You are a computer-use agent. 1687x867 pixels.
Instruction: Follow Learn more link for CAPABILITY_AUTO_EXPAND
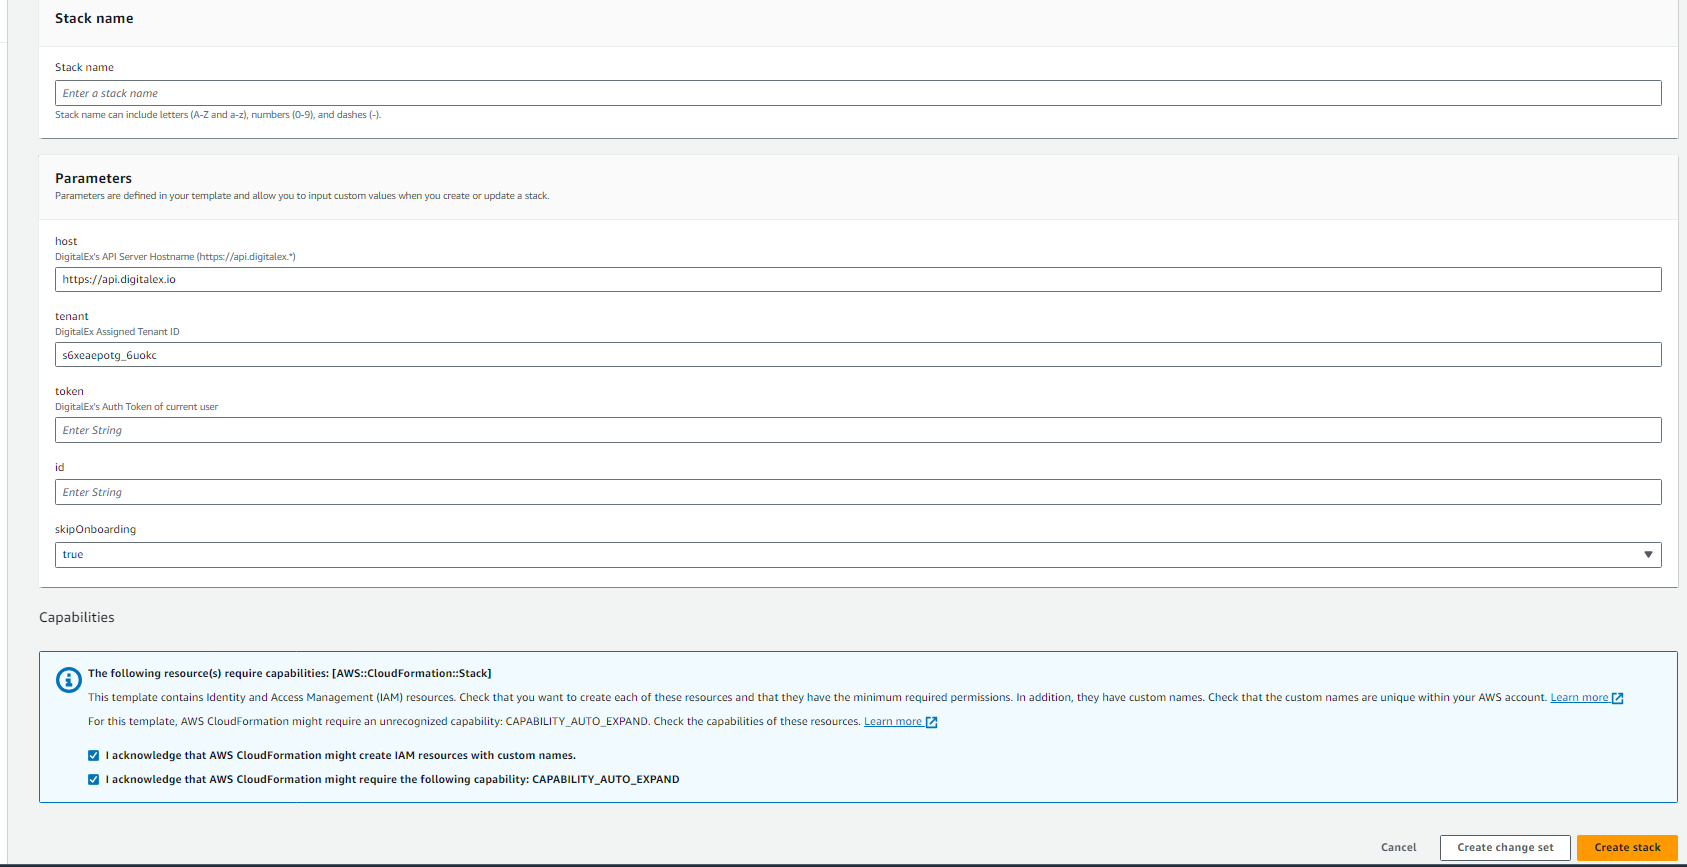click(x=892, y=722)
